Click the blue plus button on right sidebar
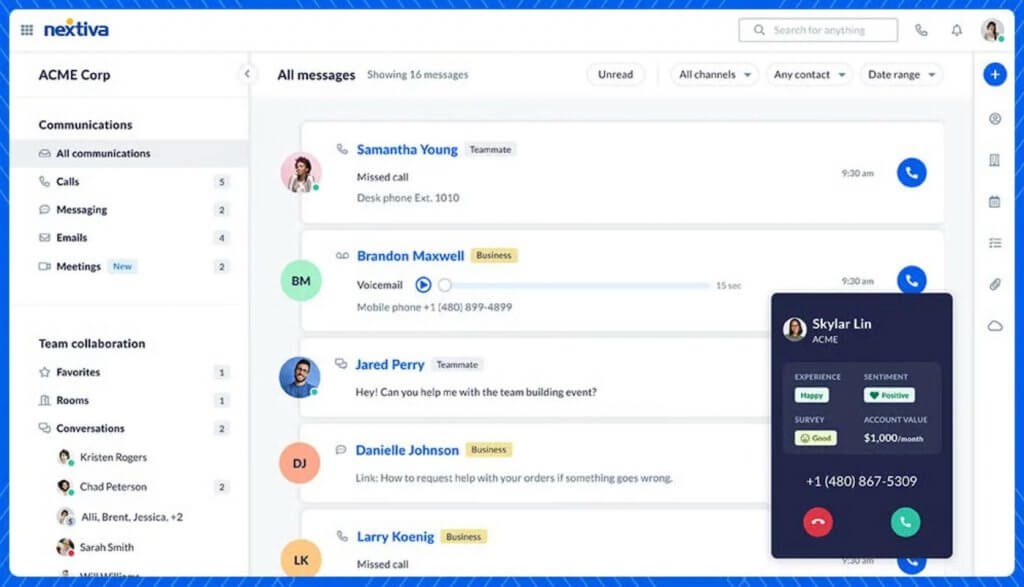This screenshot has width=1024, height=587. 995,74
